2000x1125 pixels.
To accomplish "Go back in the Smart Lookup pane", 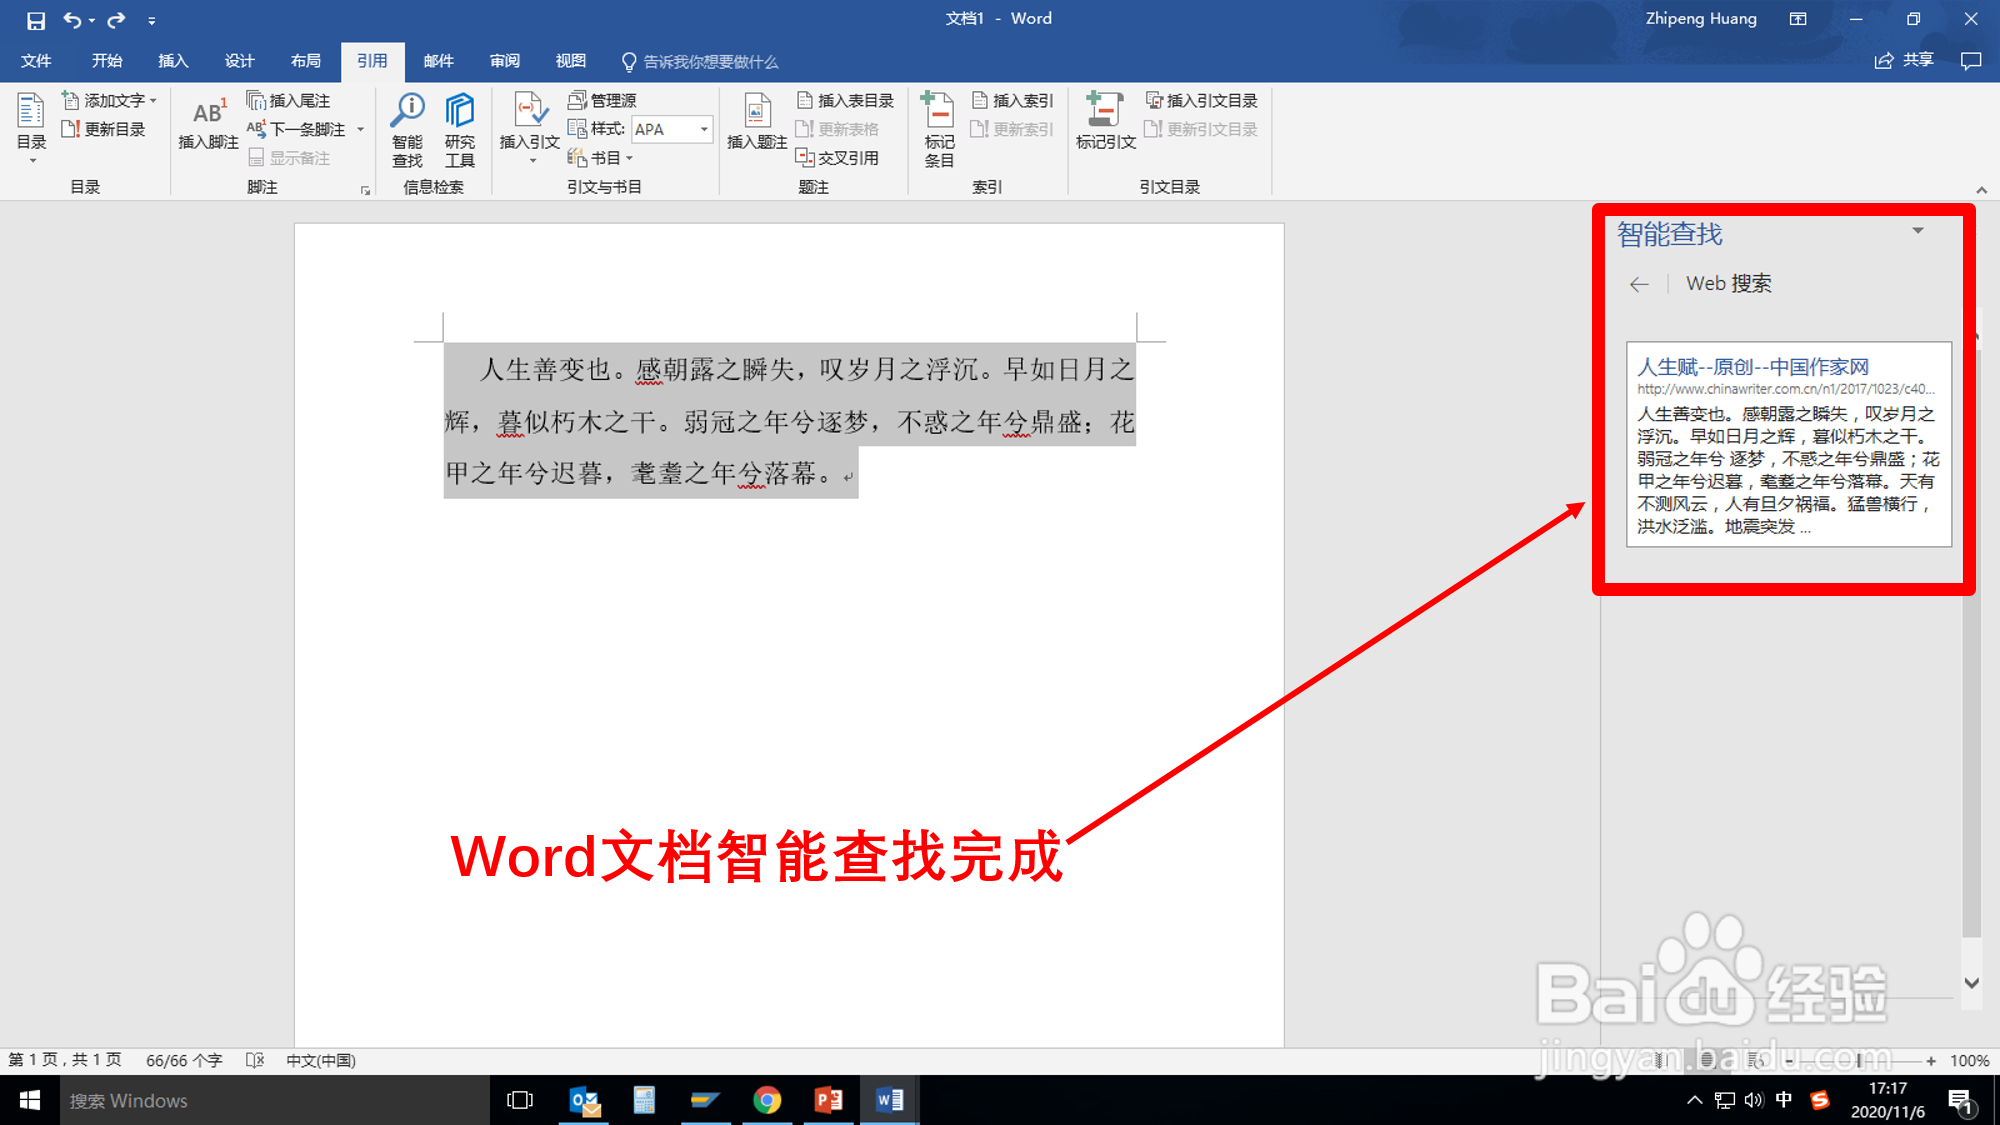I will [x=1638, y=285].
